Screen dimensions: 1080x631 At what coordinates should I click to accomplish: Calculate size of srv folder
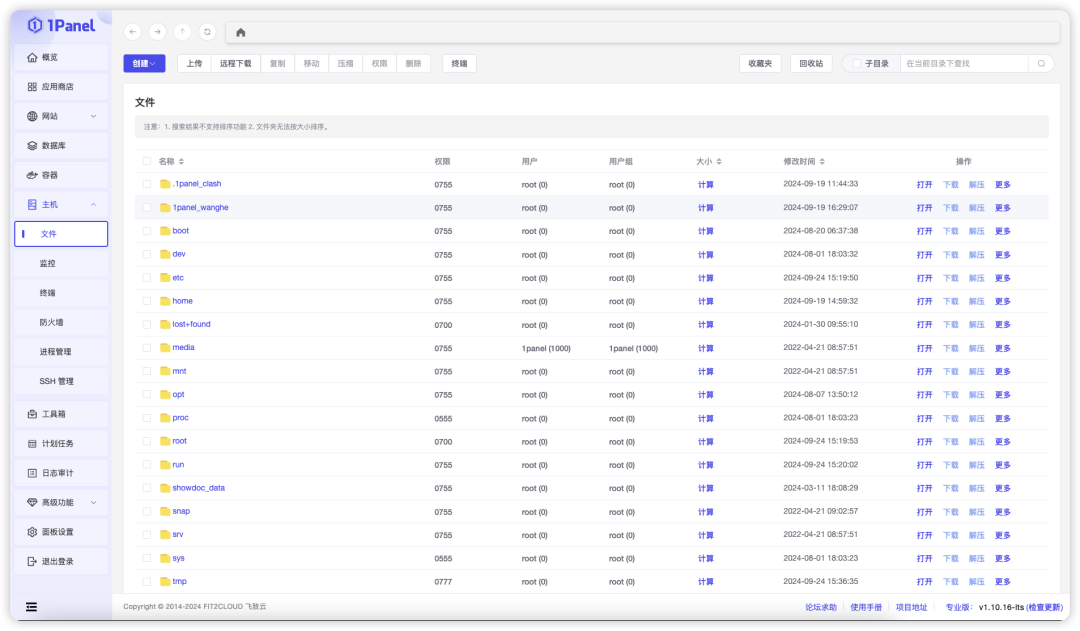point(706,535)
